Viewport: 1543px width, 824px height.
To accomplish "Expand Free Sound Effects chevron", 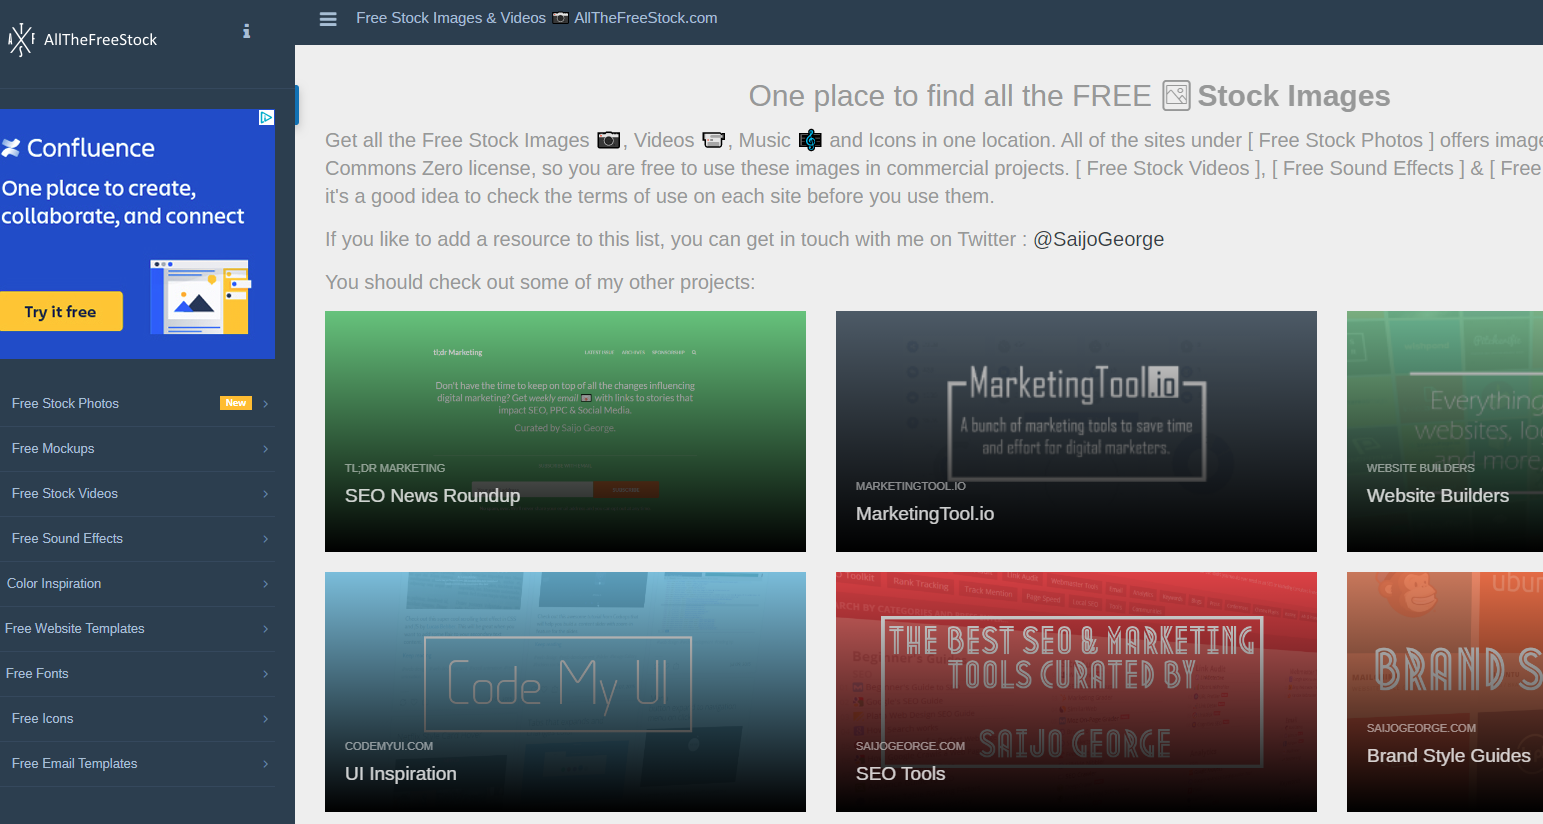I will tap(266, 539).
